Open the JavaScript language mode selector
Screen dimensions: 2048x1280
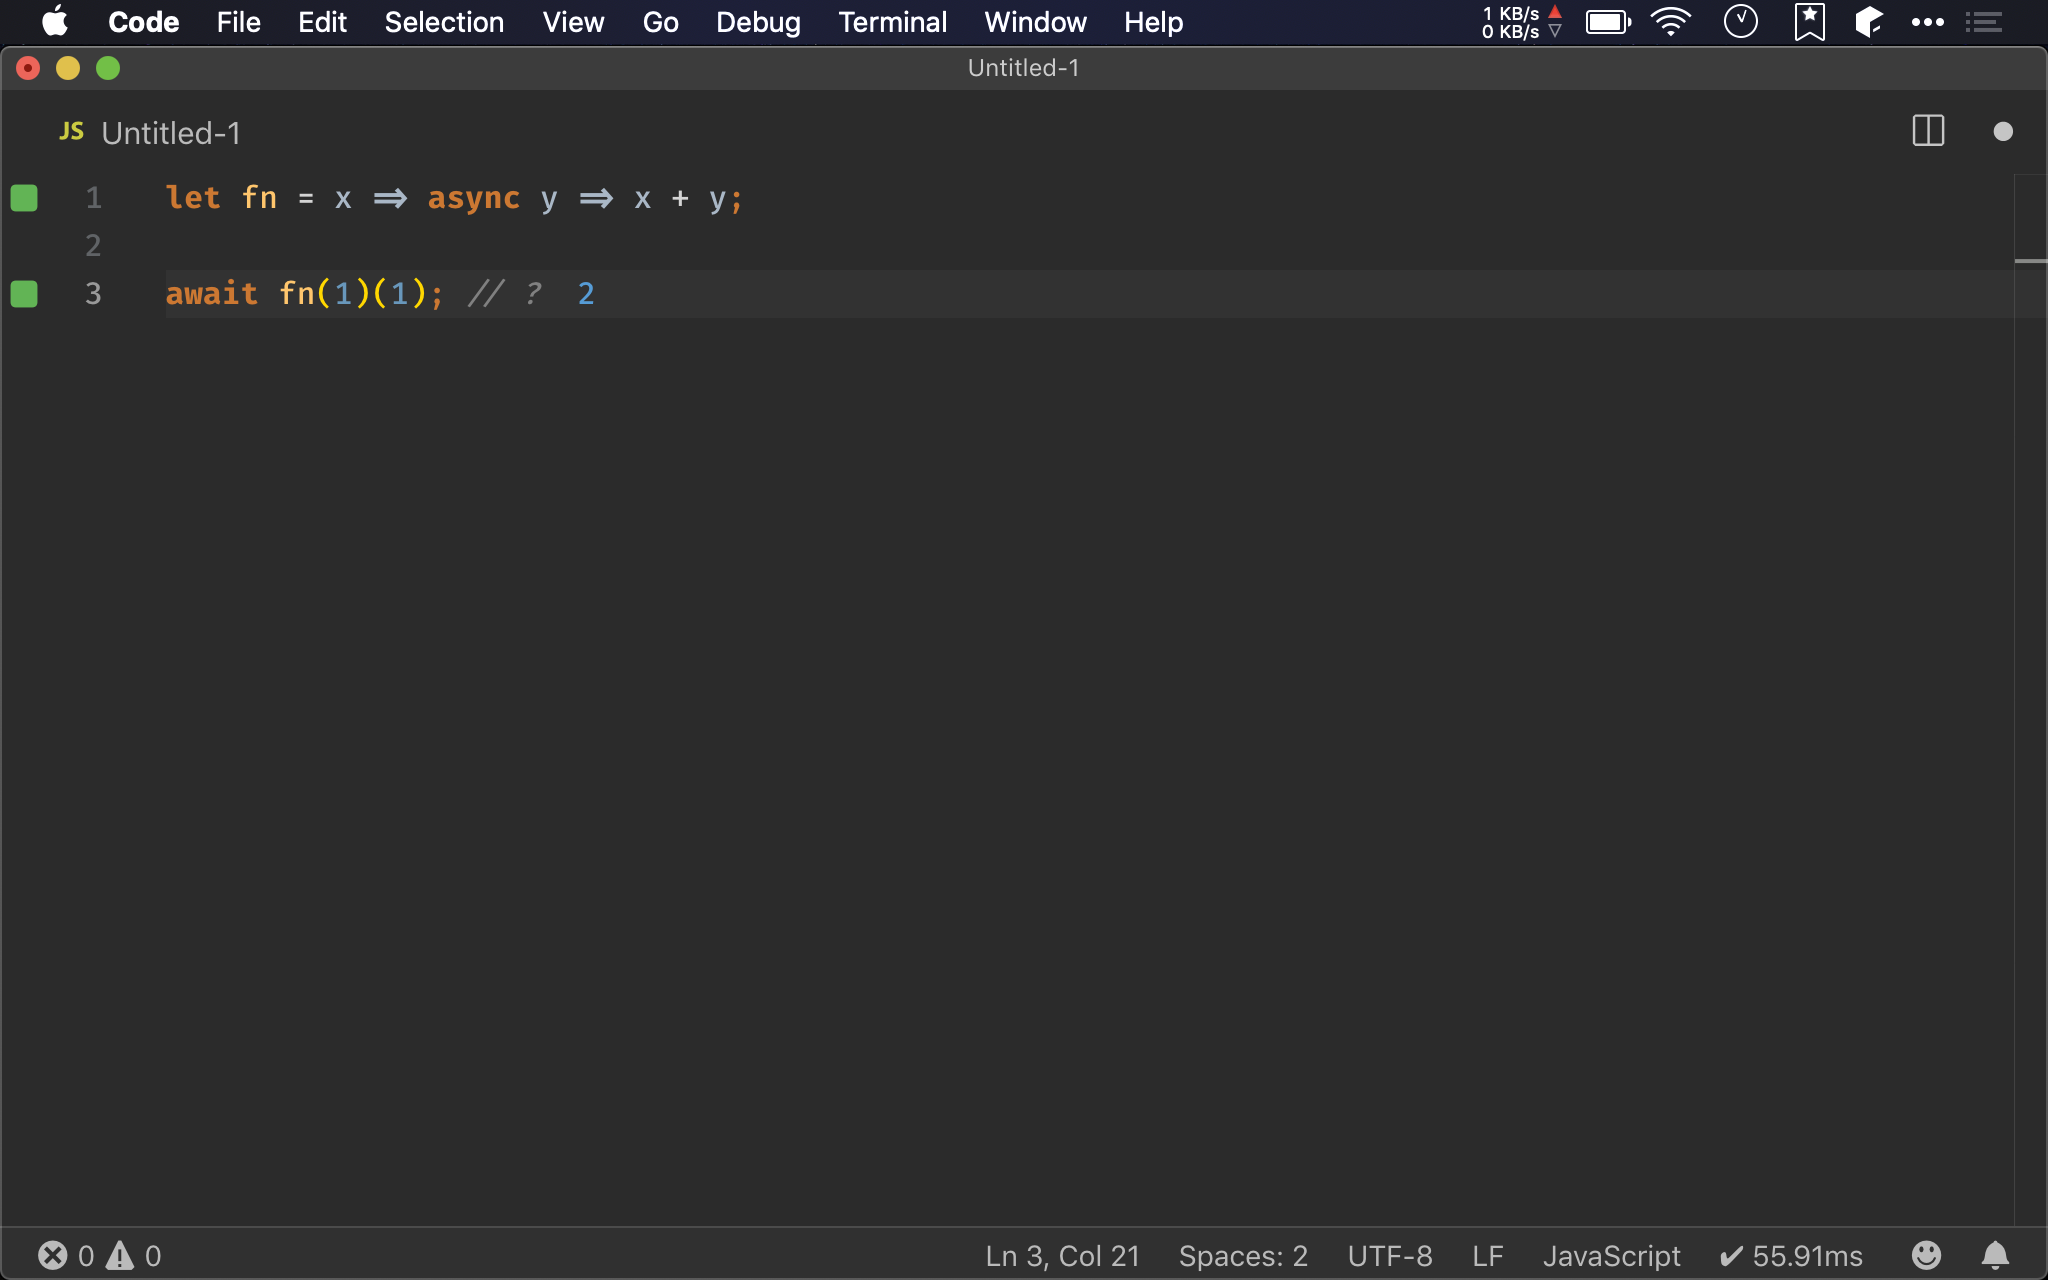pos(1610,1255)
